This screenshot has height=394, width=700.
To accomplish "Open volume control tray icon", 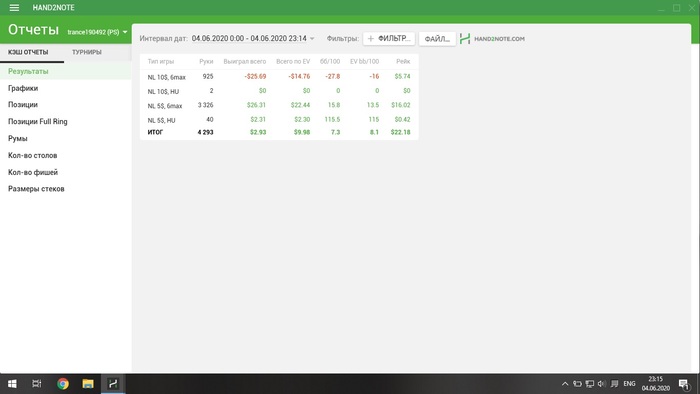I will [x=602, y=384].
